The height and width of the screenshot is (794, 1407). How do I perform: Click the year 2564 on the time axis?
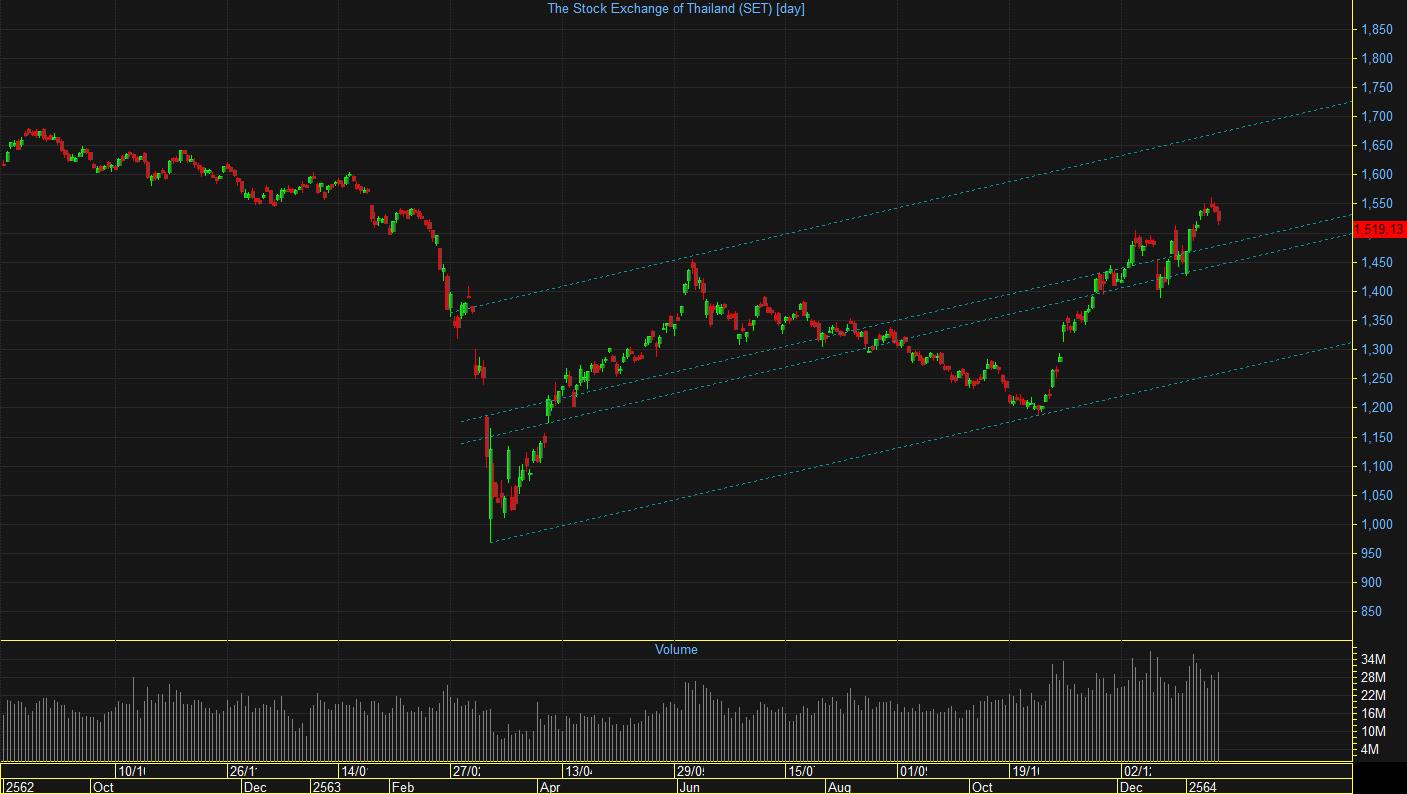coord(1203,787)
